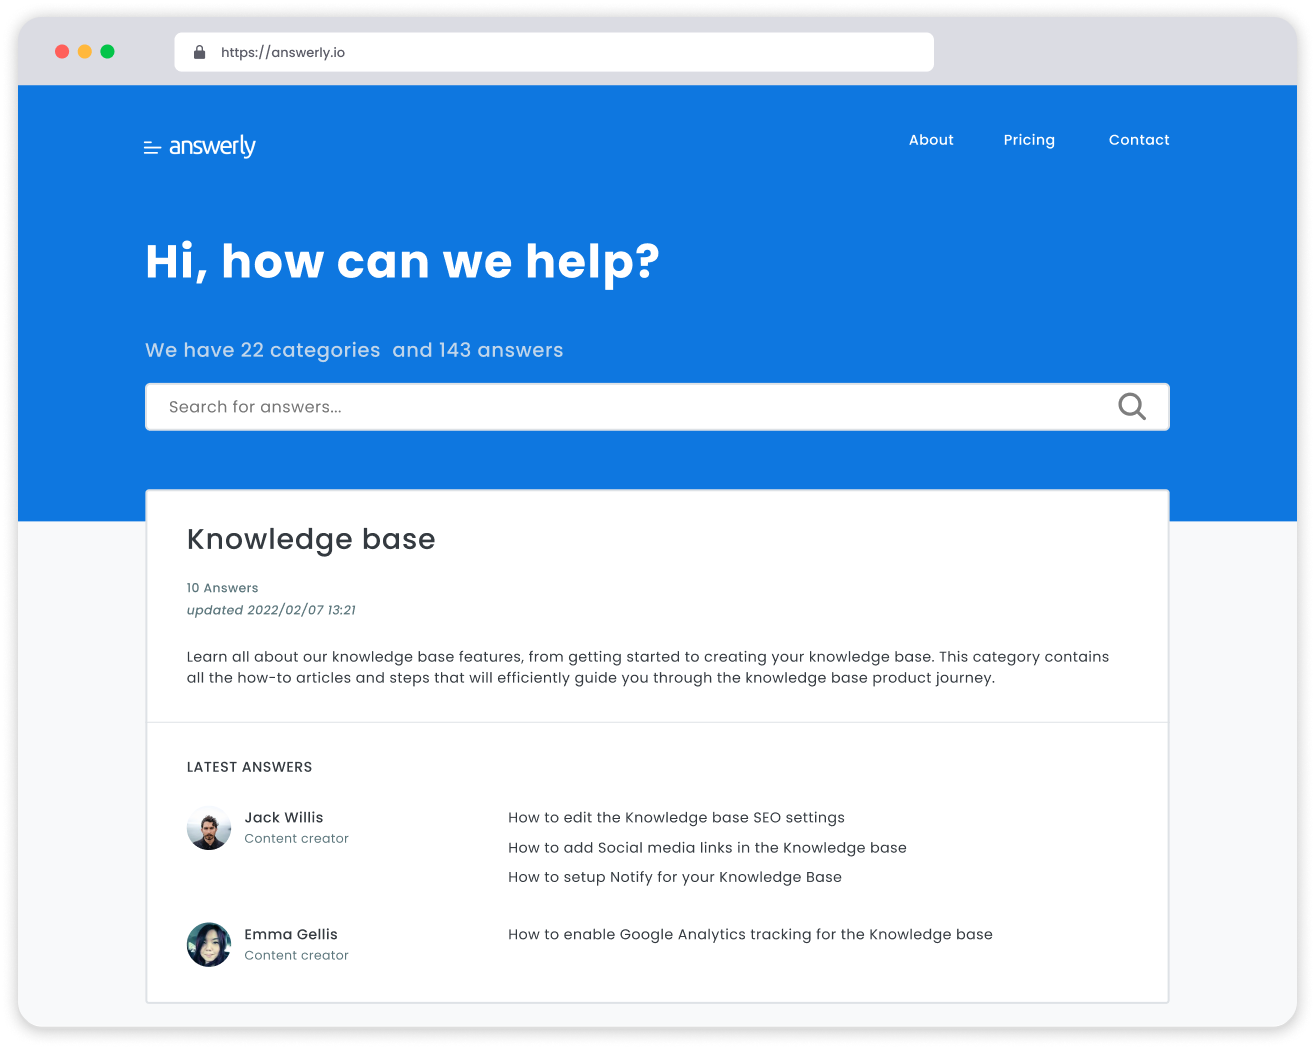The image size is (1315, 1049).
Task: Click the Emma Gellis author name
Action: coord(291,934)
